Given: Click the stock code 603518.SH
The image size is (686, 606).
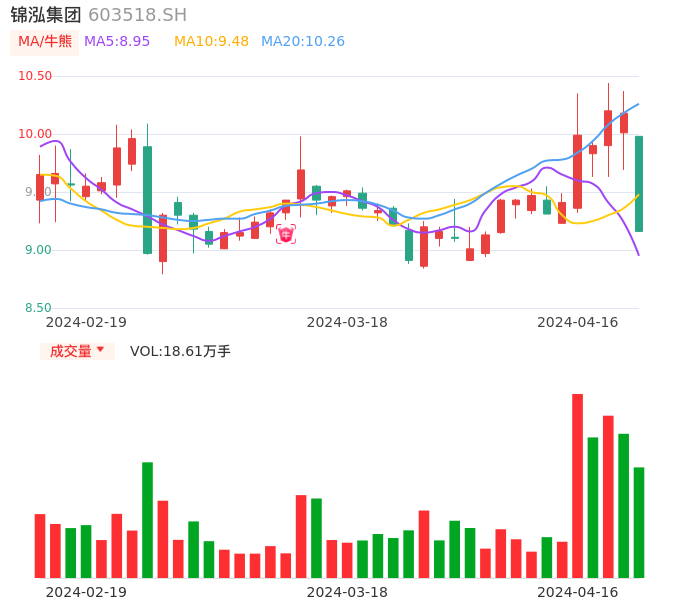Looking at the screenshot, I should pos(137,15).
